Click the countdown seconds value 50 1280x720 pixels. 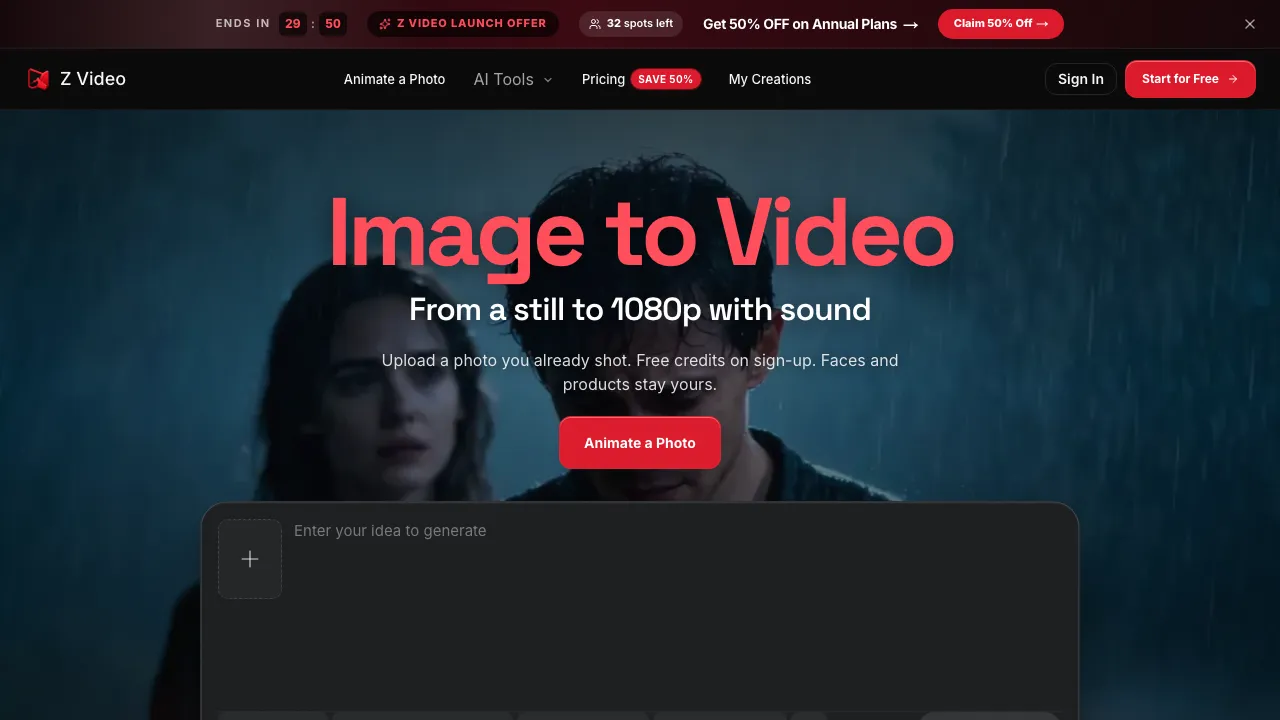(333, 24)
